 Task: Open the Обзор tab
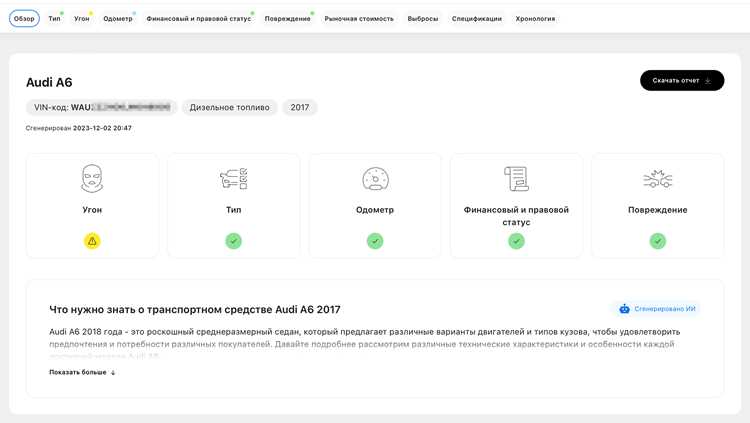(x=24, y=19)
